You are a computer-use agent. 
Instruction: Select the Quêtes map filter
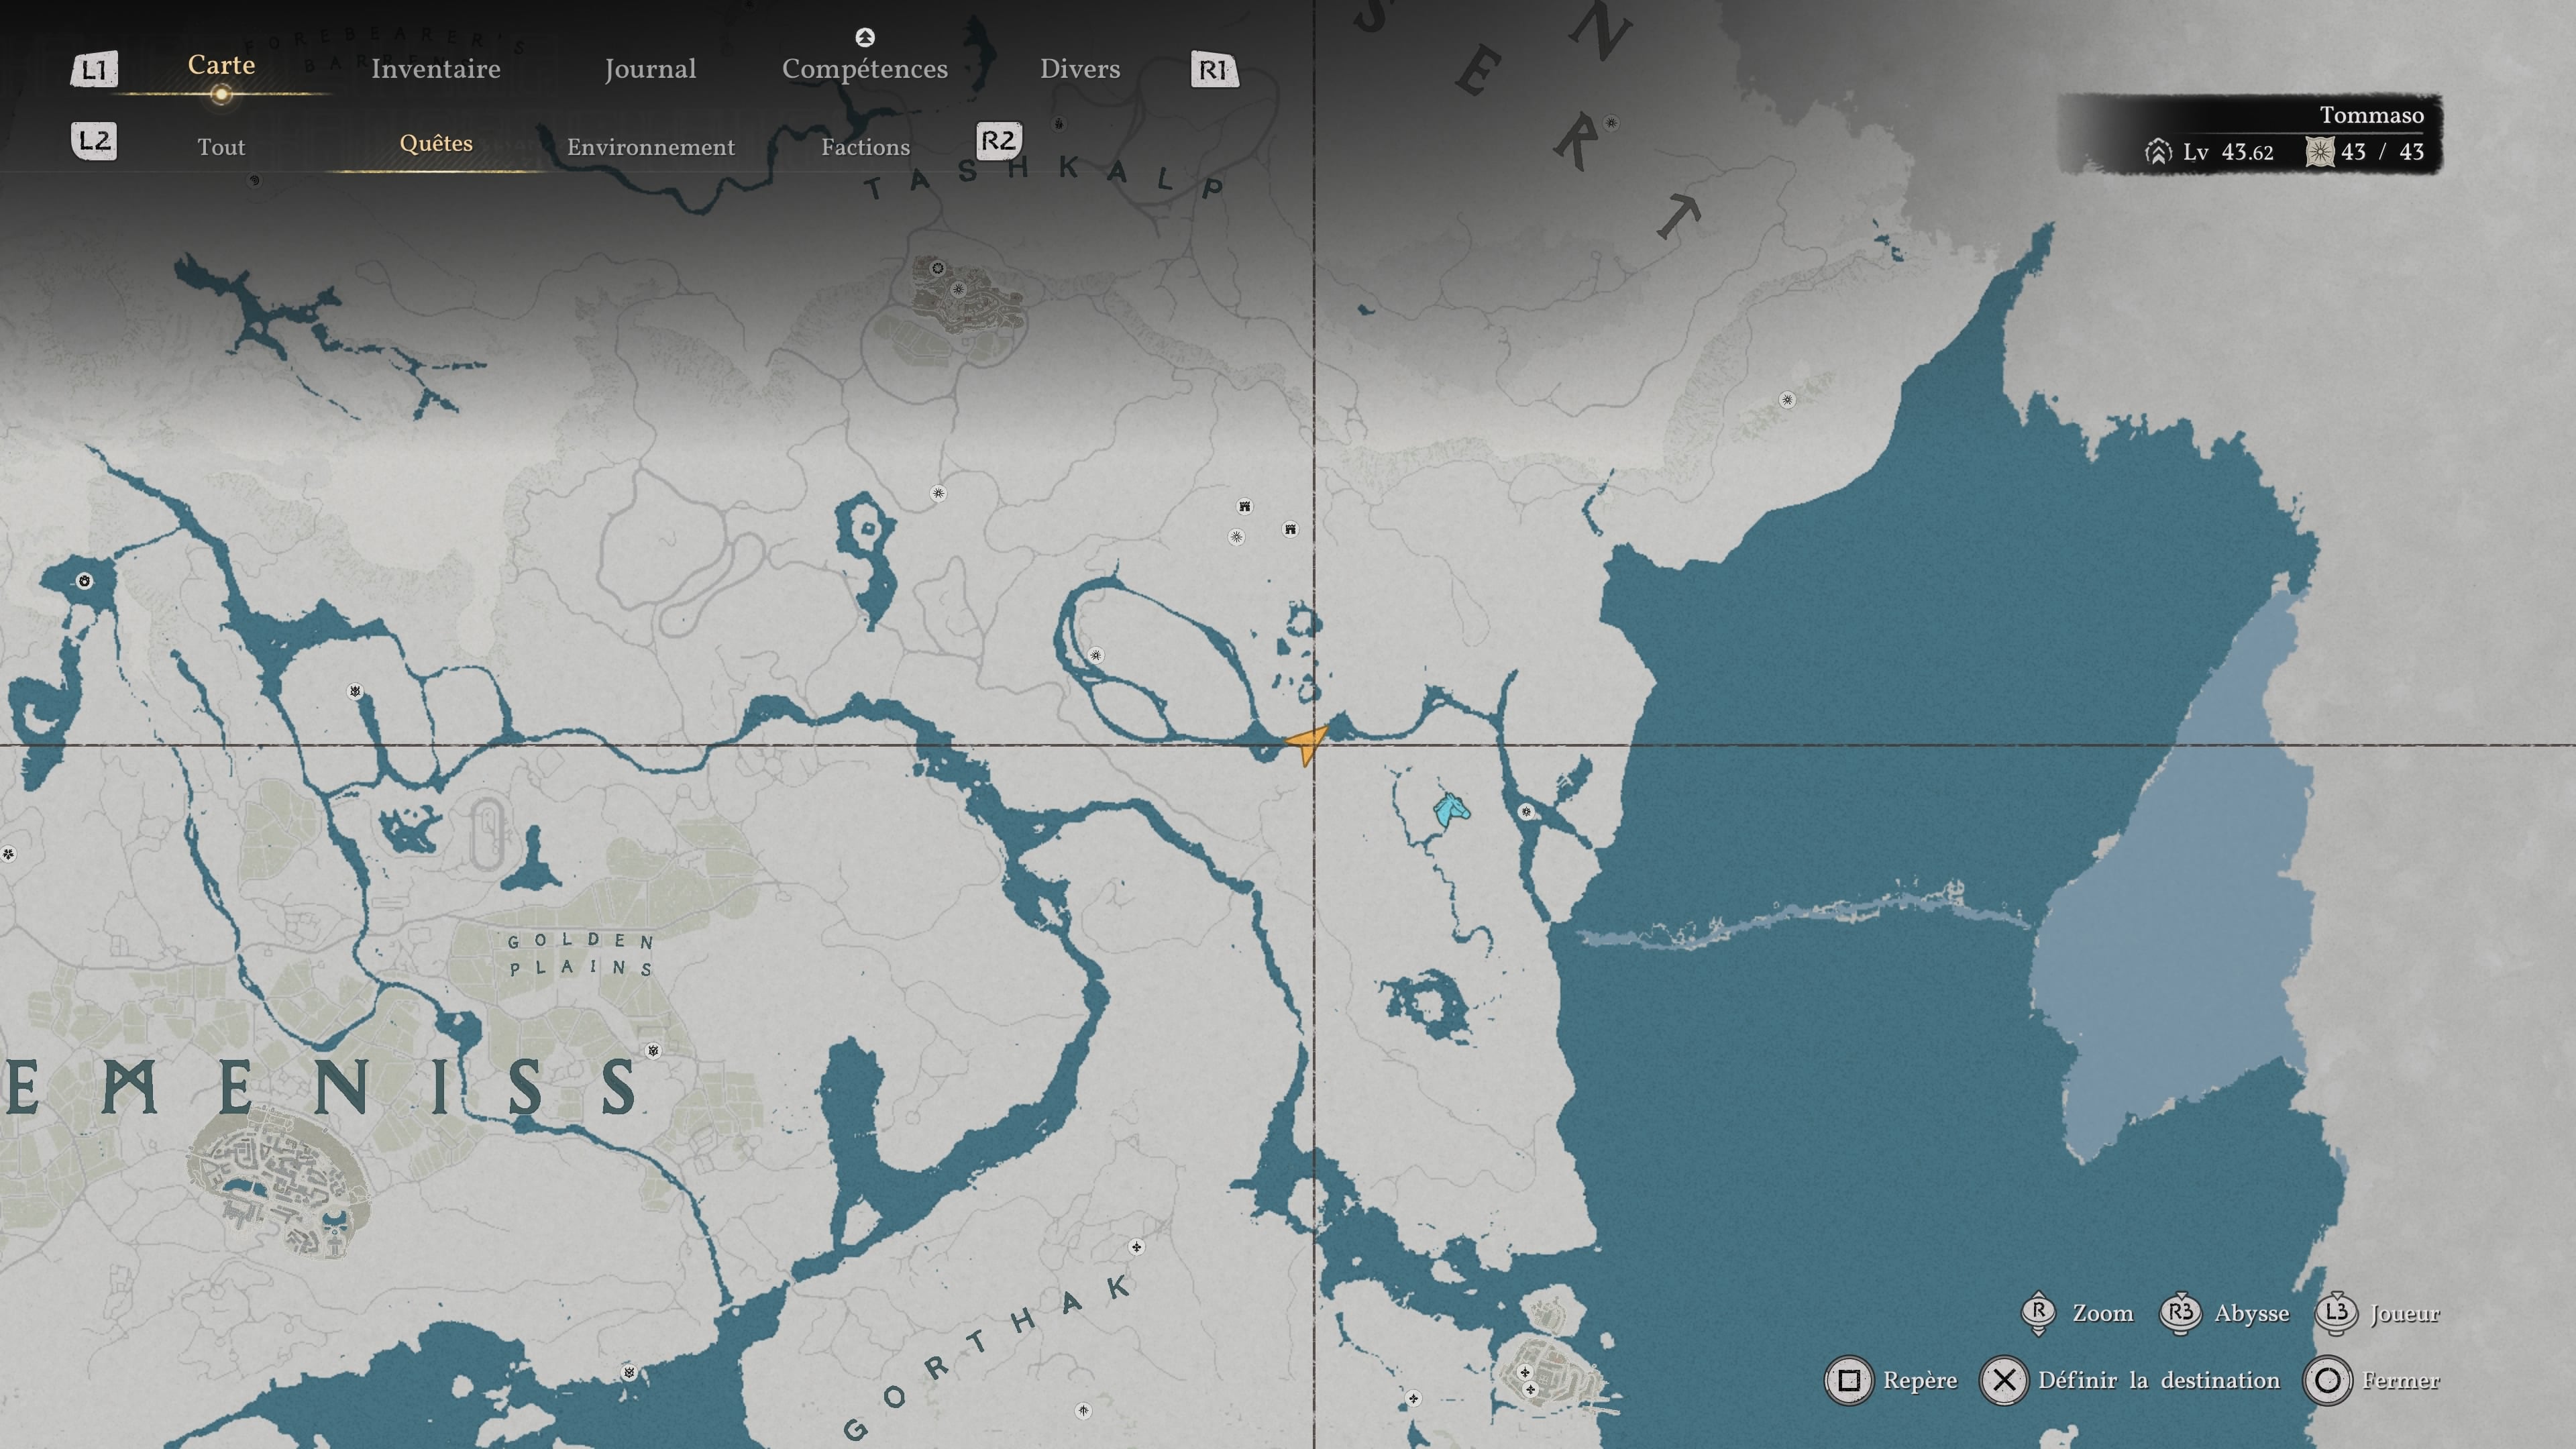[x=436, y=143]
